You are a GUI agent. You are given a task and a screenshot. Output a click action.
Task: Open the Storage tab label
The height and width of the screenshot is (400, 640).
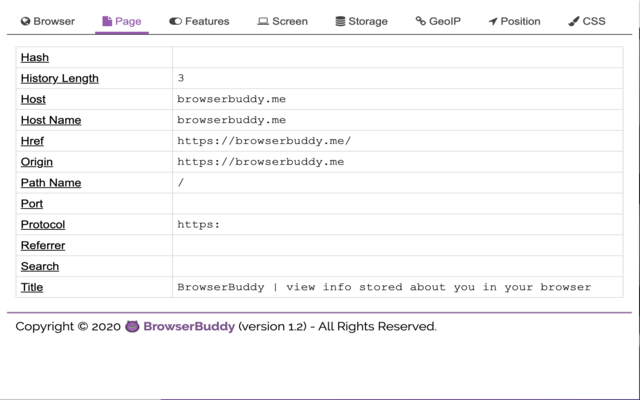tap(368, 21)
